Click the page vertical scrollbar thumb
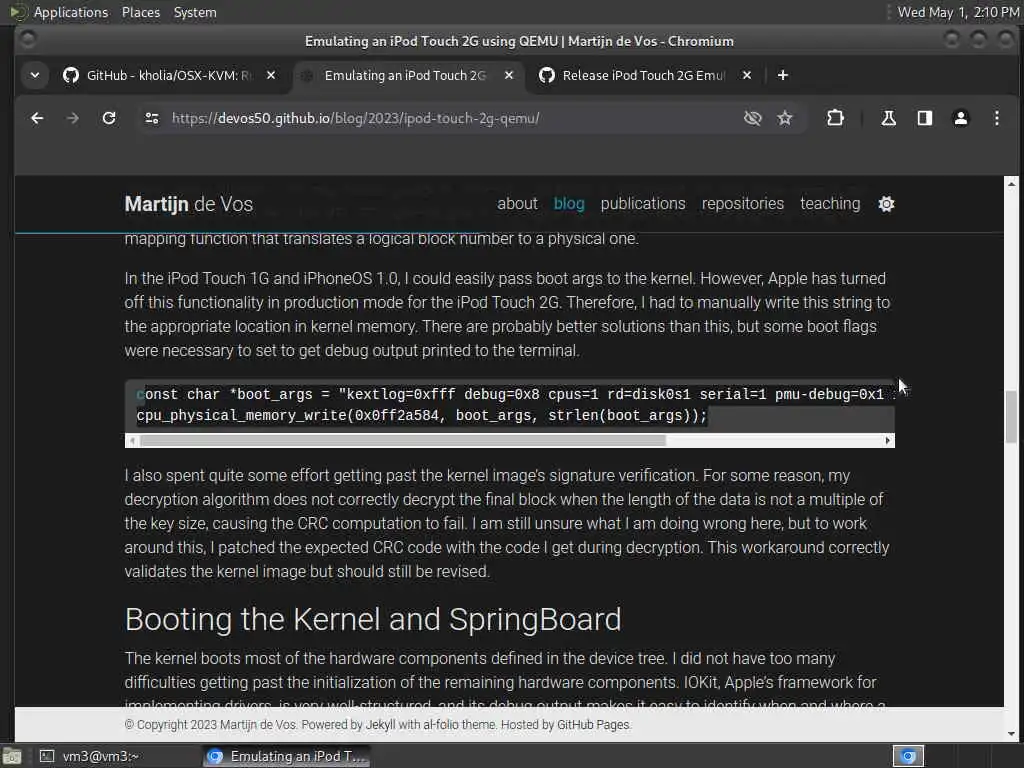This screenshot has height=768, width=1024. click(x=1011, y=417)
